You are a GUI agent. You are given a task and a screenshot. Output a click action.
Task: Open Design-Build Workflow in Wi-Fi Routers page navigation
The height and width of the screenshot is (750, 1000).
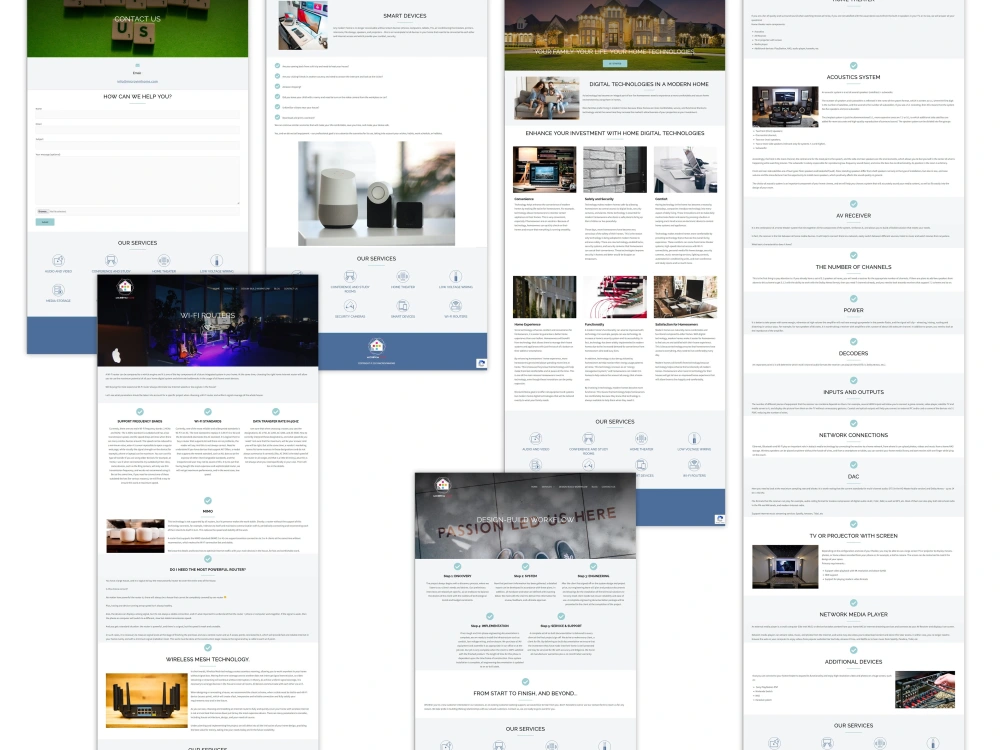[255, 289]
